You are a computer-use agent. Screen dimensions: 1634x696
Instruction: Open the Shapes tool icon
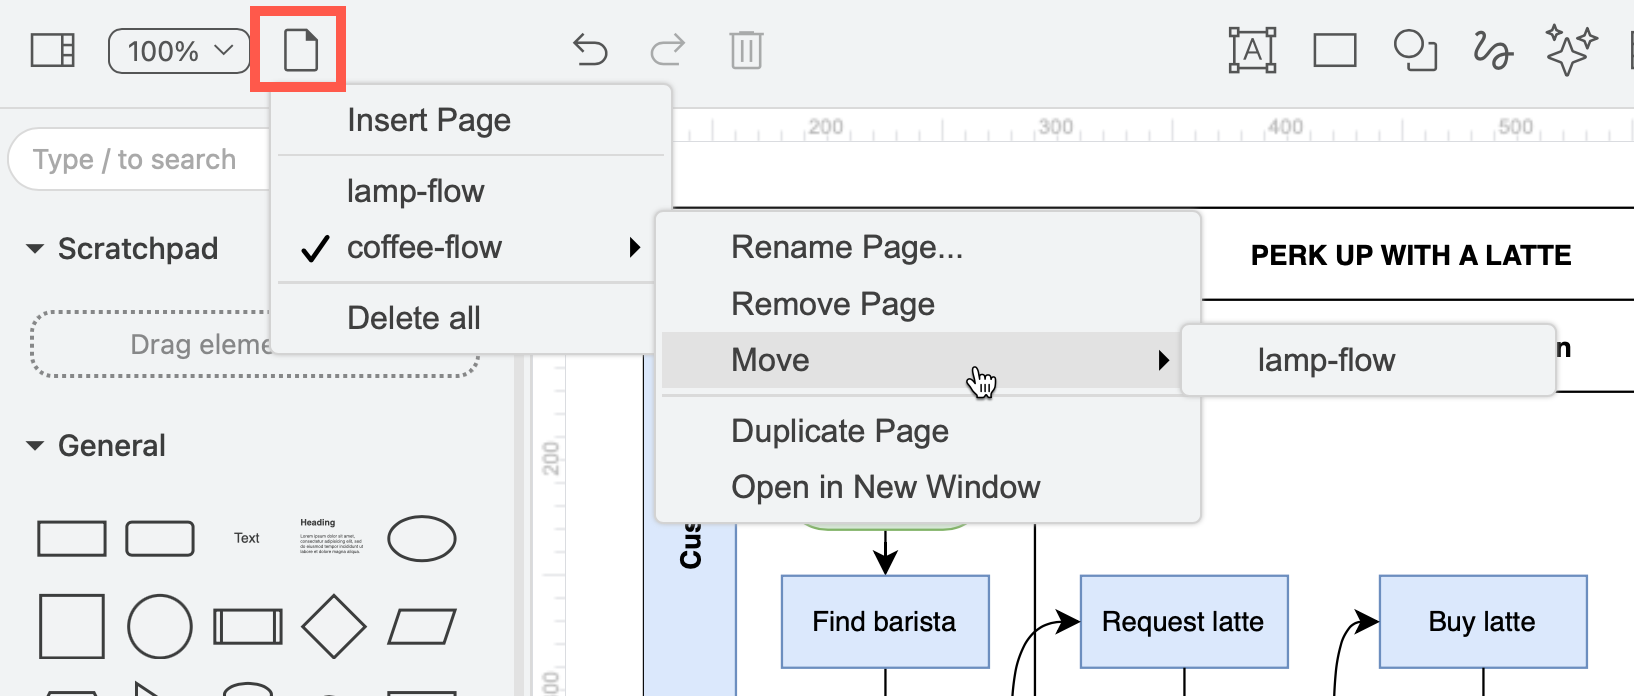1415,50
